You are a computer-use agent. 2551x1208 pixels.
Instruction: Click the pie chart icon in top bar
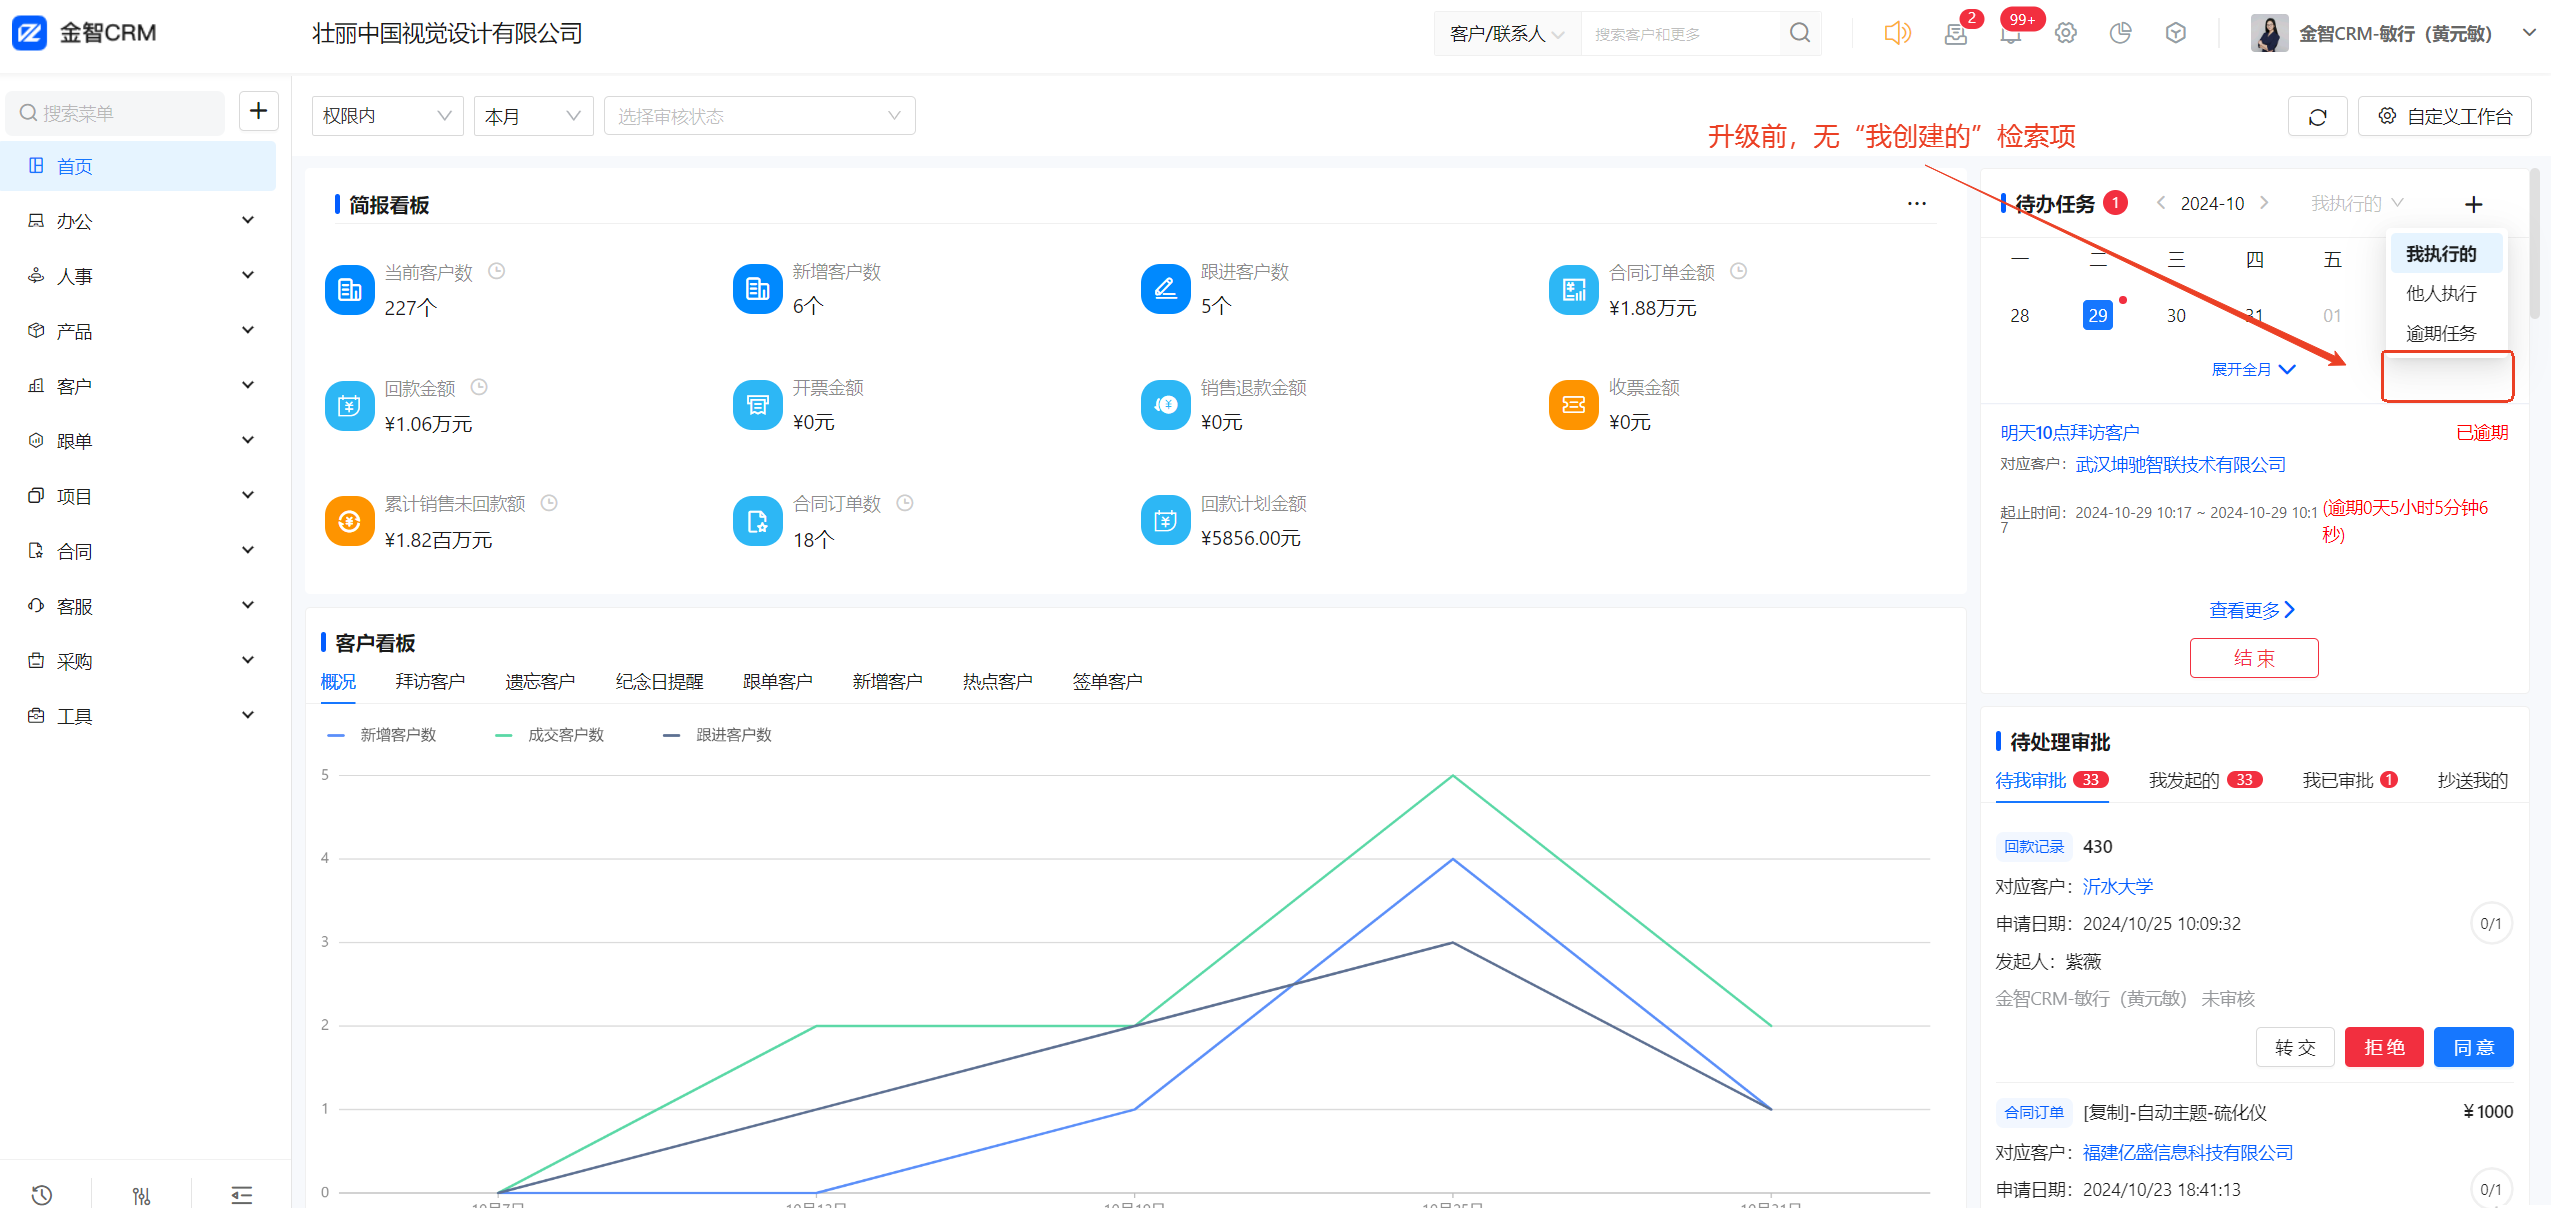pyautogui.click(x=2121, y=34)
